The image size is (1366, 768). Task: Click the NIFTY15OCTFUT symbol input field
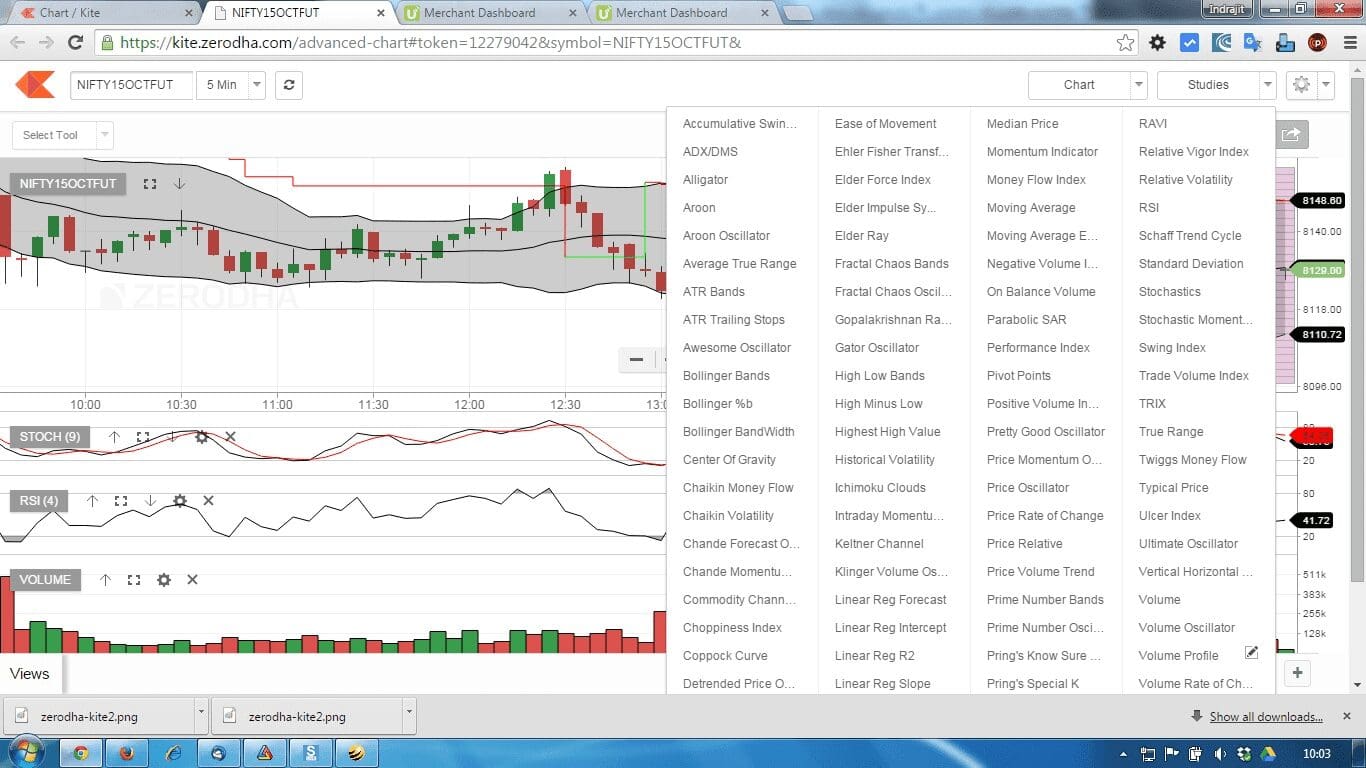[131, 85]
